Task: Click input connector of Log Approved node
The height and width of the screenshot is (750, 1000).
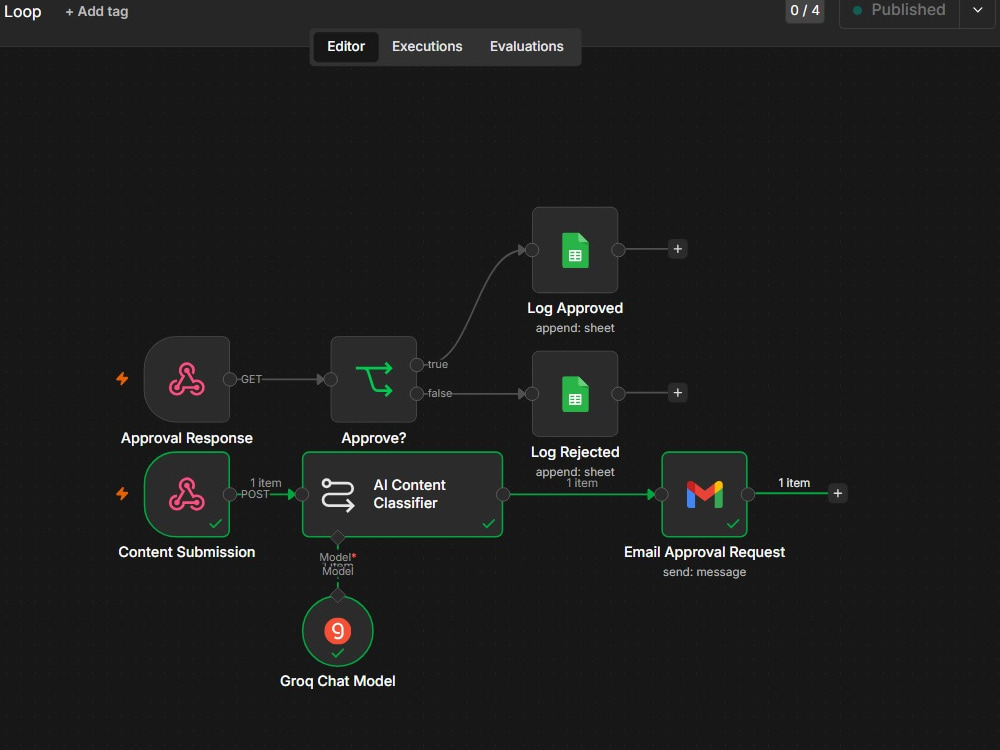Action: point(533,250)
